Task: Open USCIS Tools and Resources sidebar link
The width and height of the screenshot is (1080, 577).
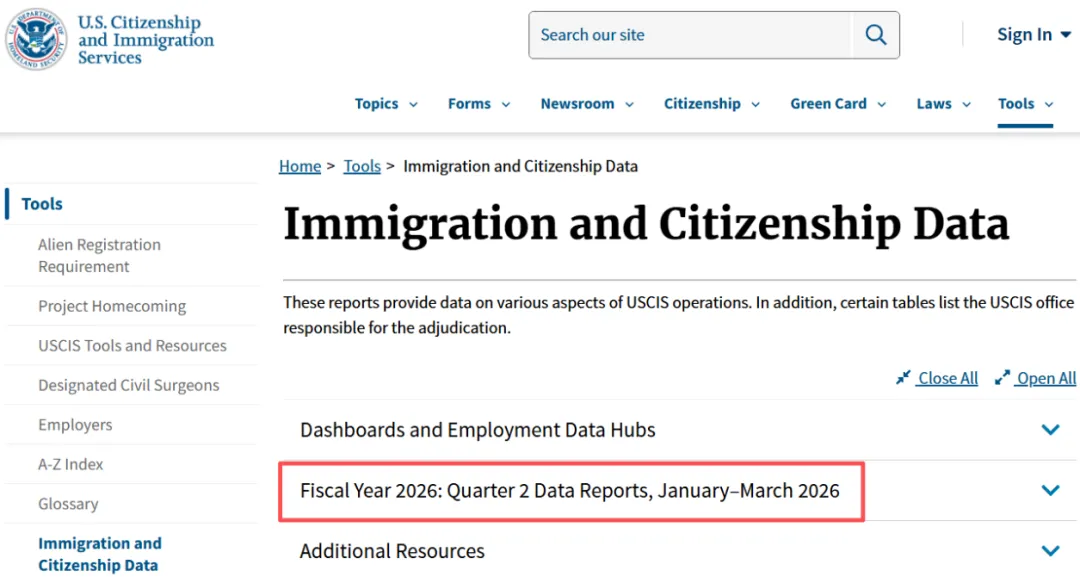Action: pyautogui.click(x=132, y=346)
